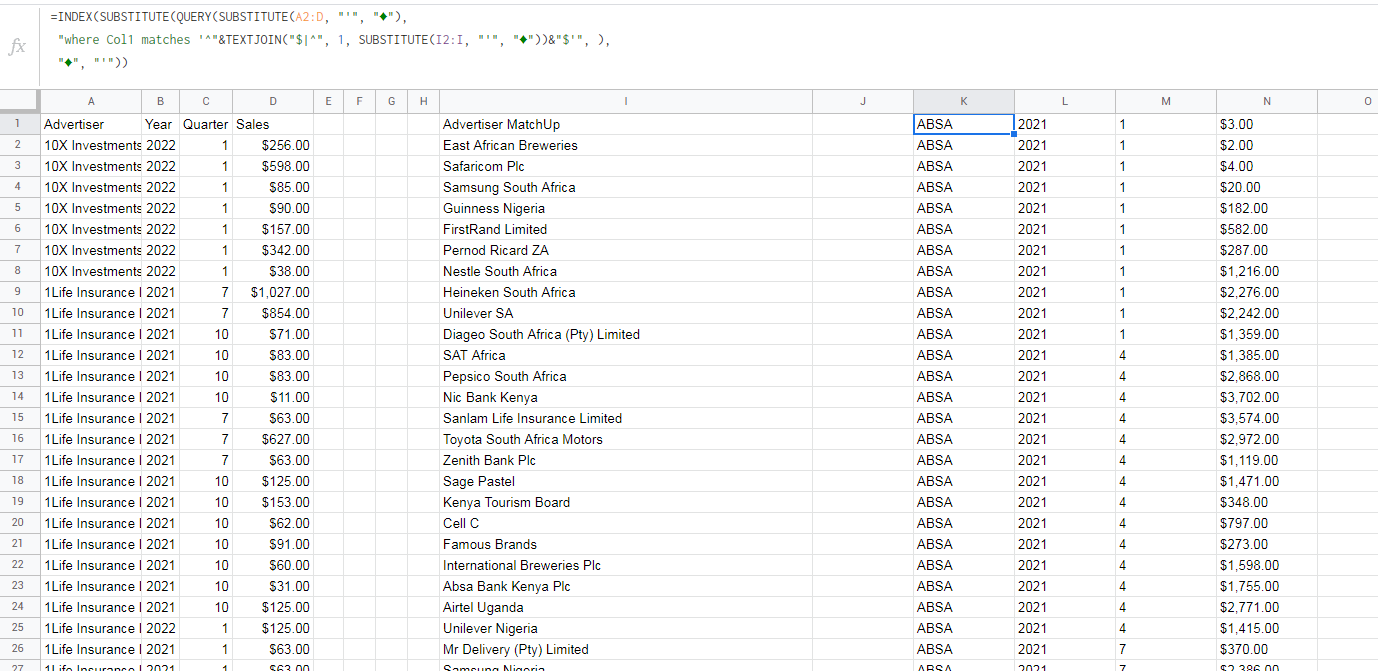Click the $370.00 cell
Viewport: 1378px width, 671px height.
tap(1267, 649)
